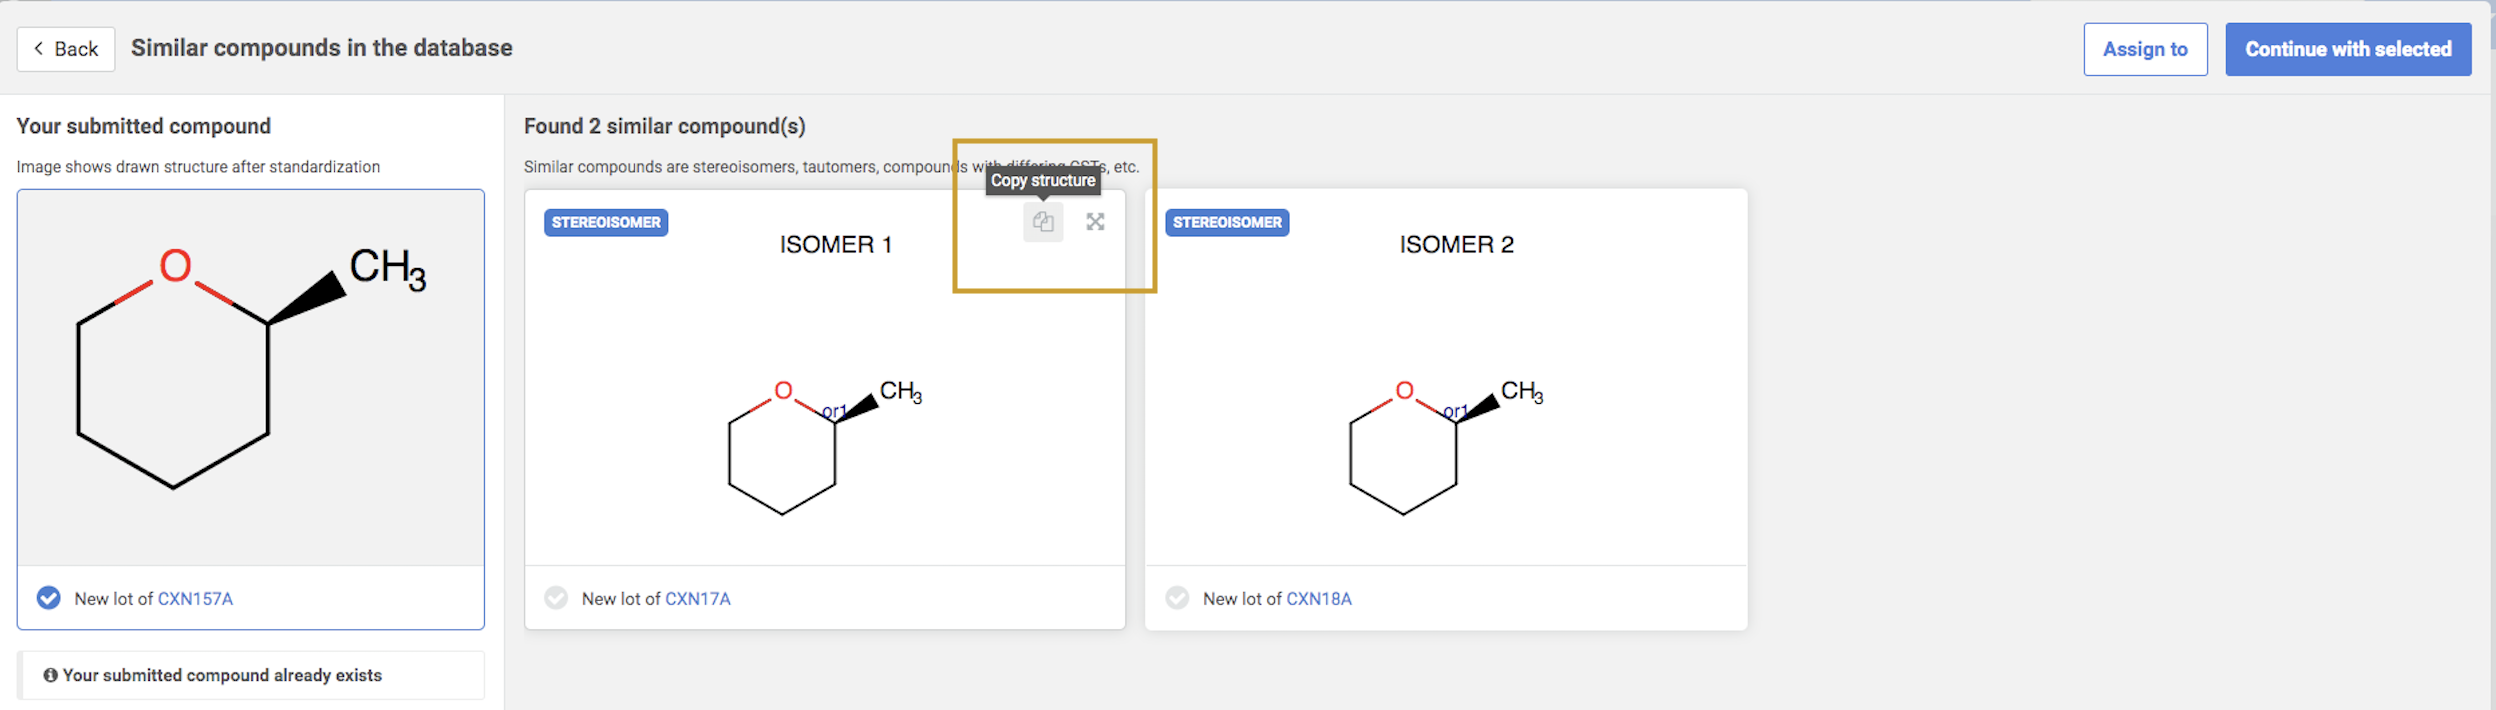Click the info icon beside the already-exists notice
The height and width of the screenshot is (710, 2496).
click(50, 675)
